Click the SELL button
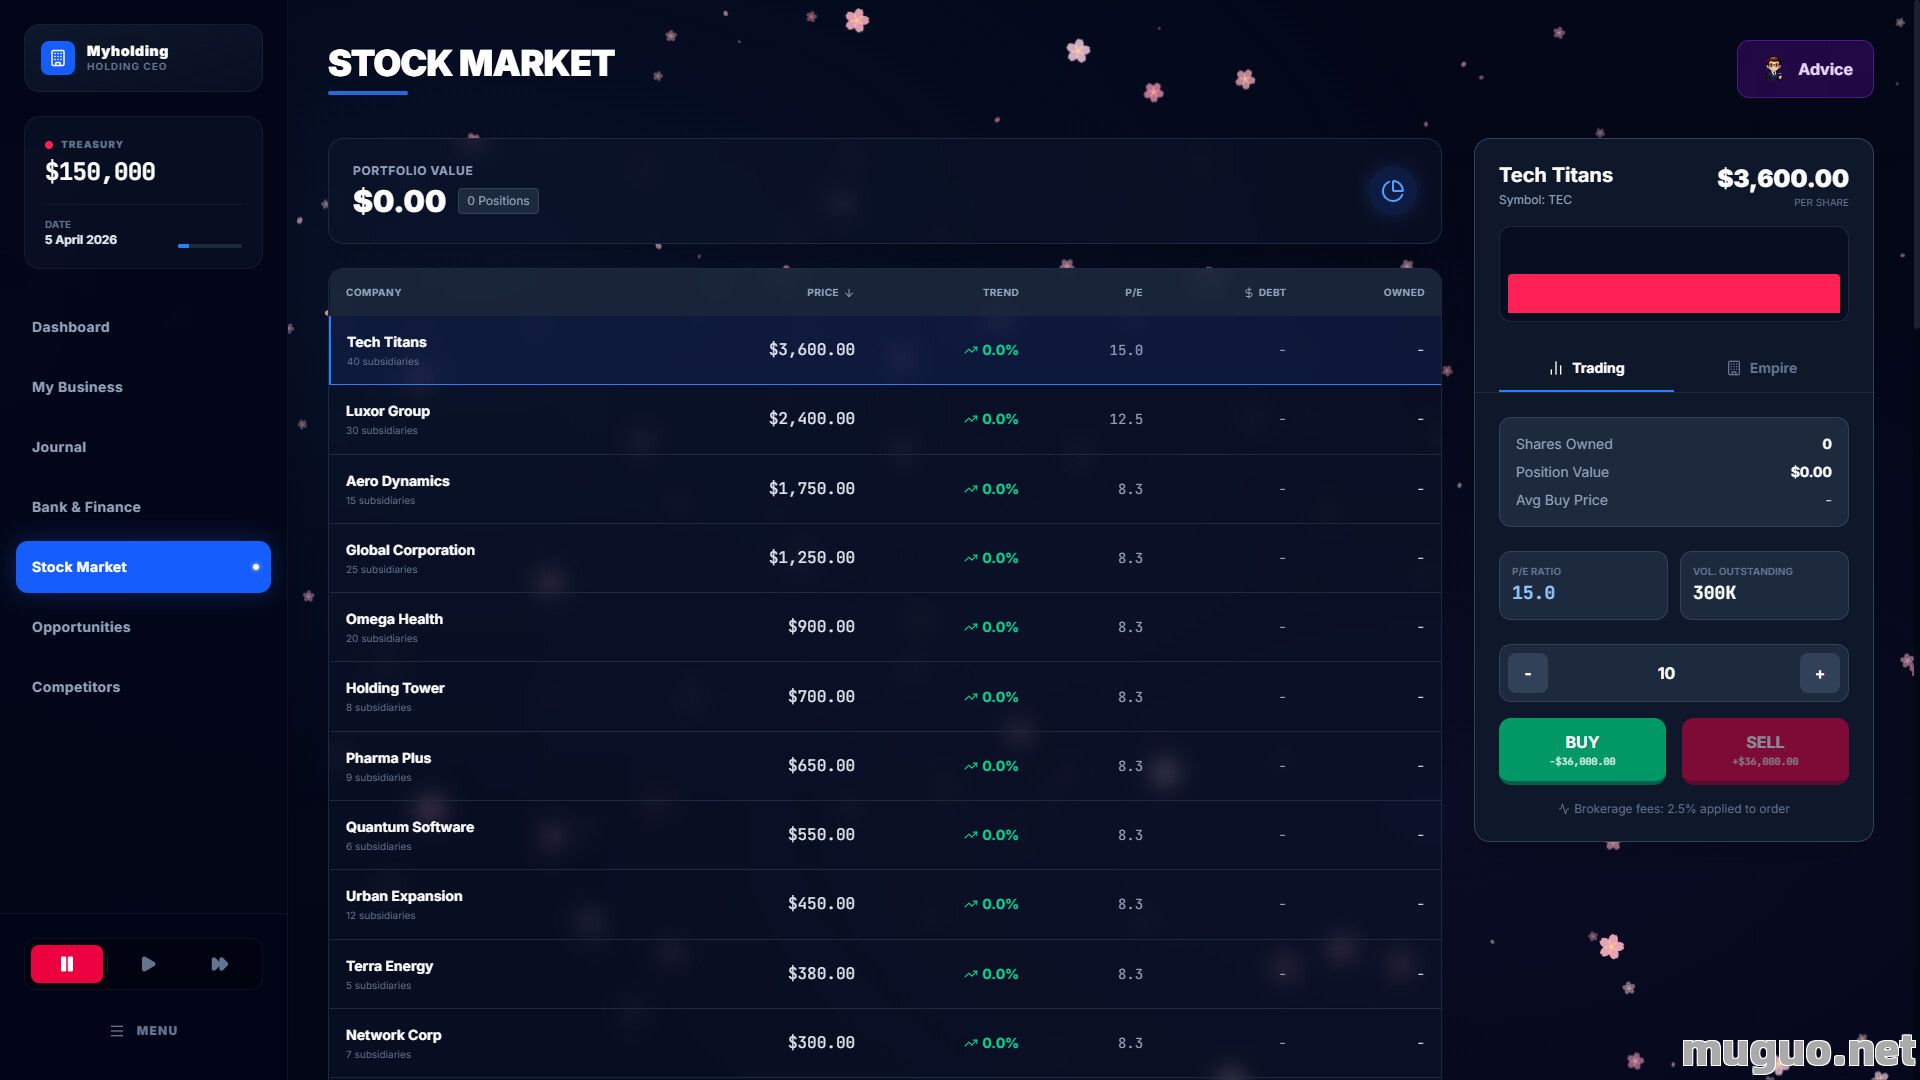Screen dimensions: 1920x1080 pyautogui.click(x=1765, y=750)
